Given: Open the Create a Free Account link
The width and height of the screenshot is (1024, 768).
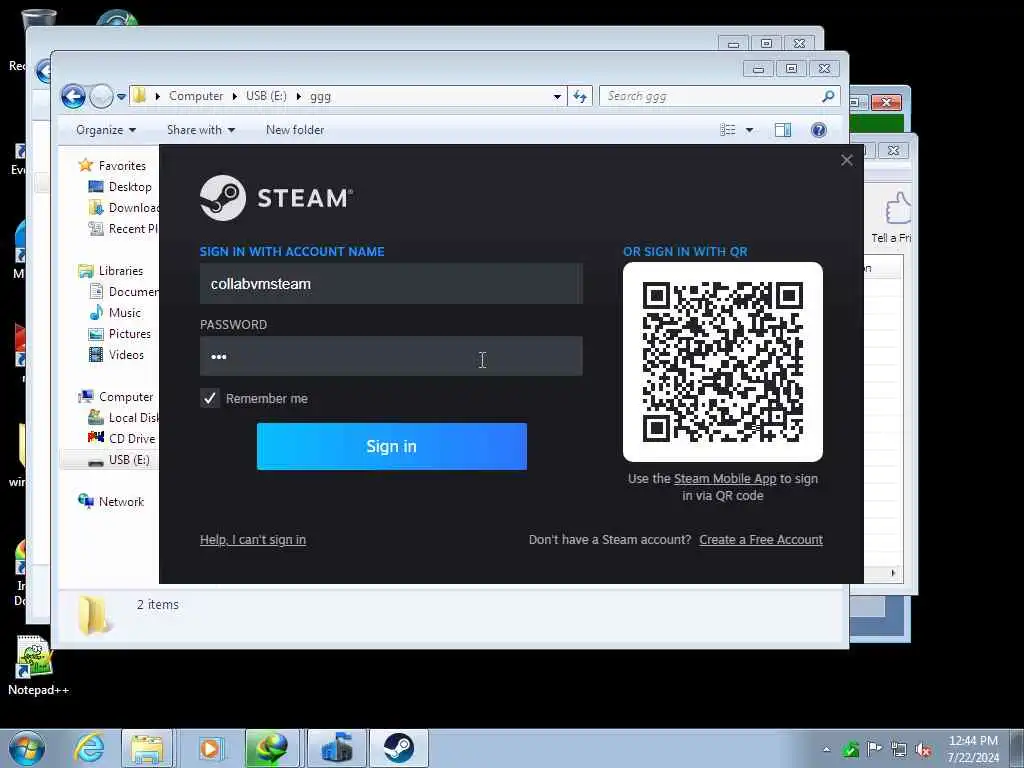Looking at the screenshot, I should [x=761, y=539].
